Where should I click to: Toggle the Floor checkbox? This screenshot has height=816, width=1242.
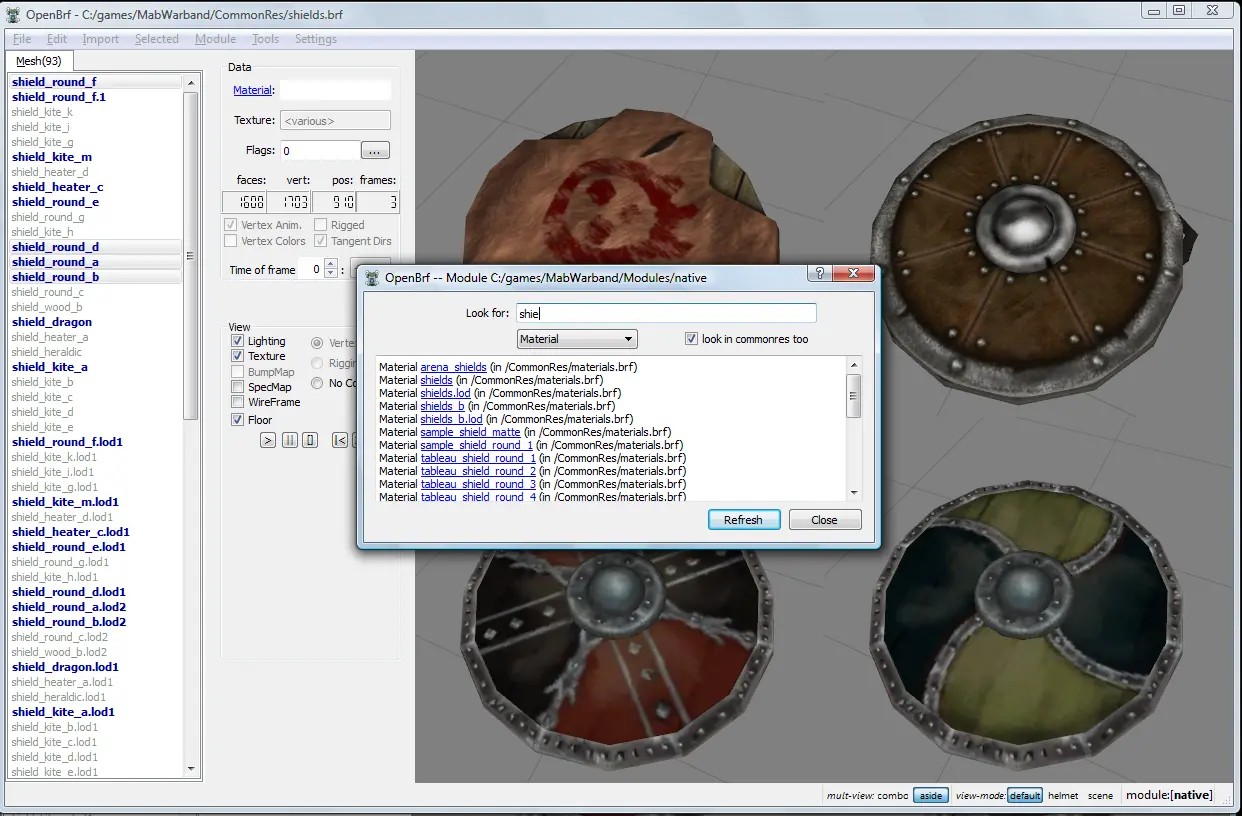click(238, 420)
